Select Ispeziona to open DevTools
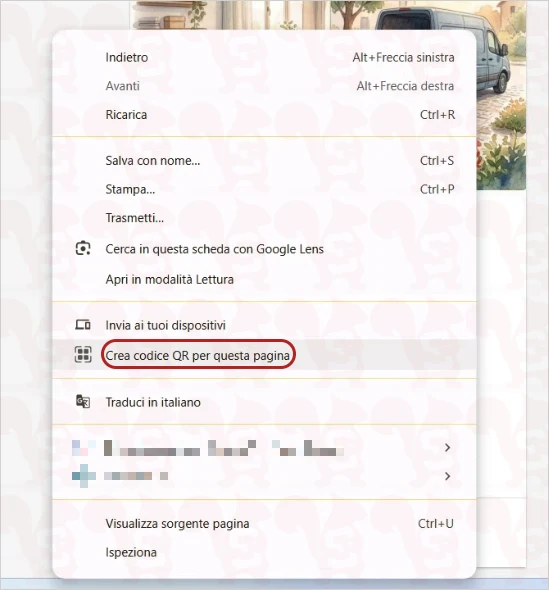Viewport: 549px width, 590px height. [x=264, y=552]
